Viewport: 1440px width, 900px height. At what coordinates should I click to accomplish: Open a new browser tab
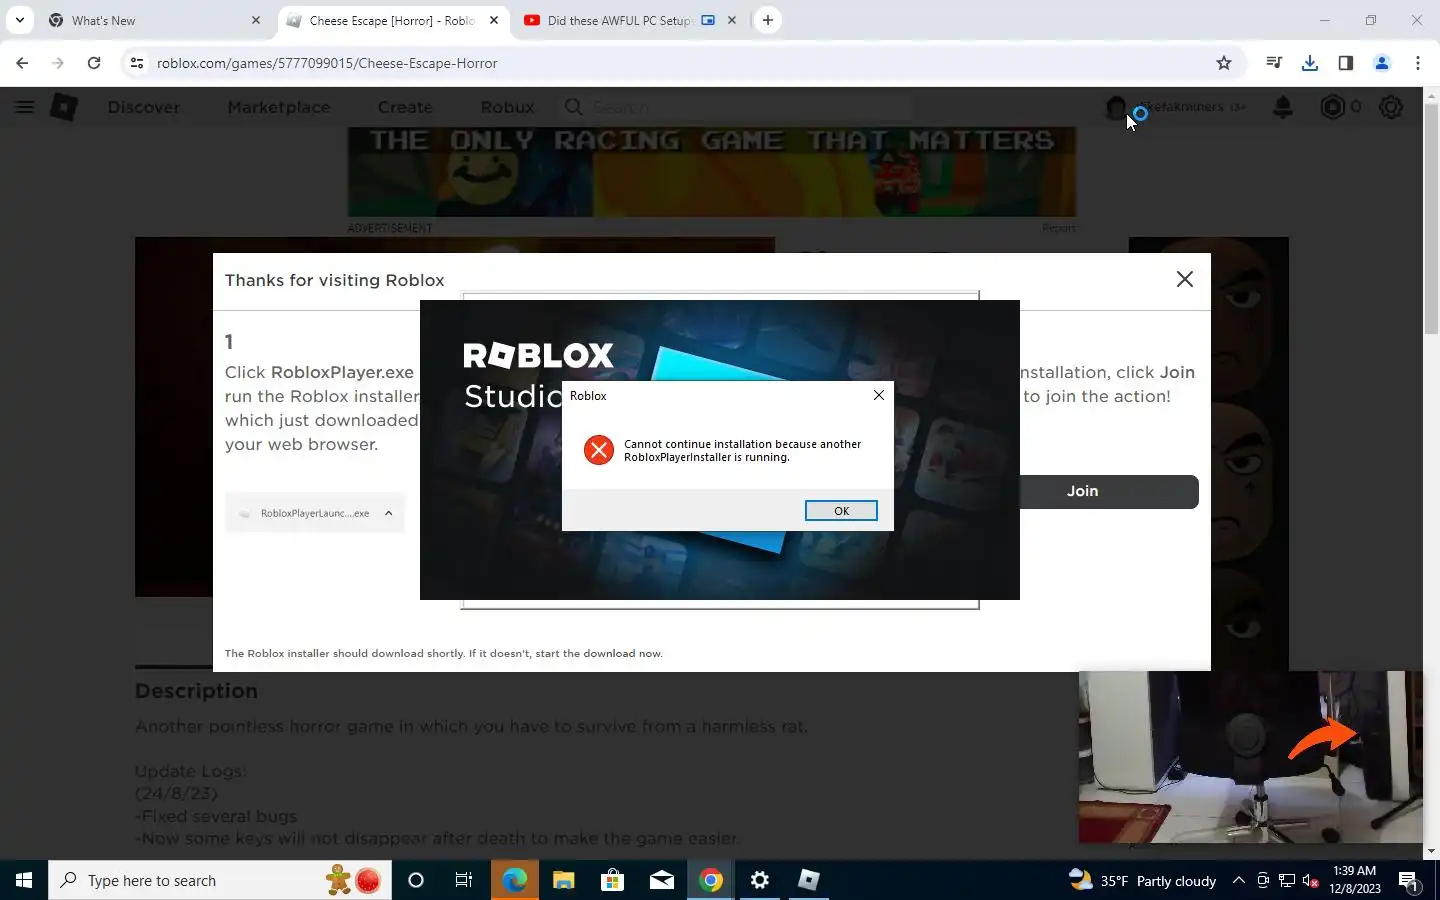pyautogui.click(x=767, y=20)
